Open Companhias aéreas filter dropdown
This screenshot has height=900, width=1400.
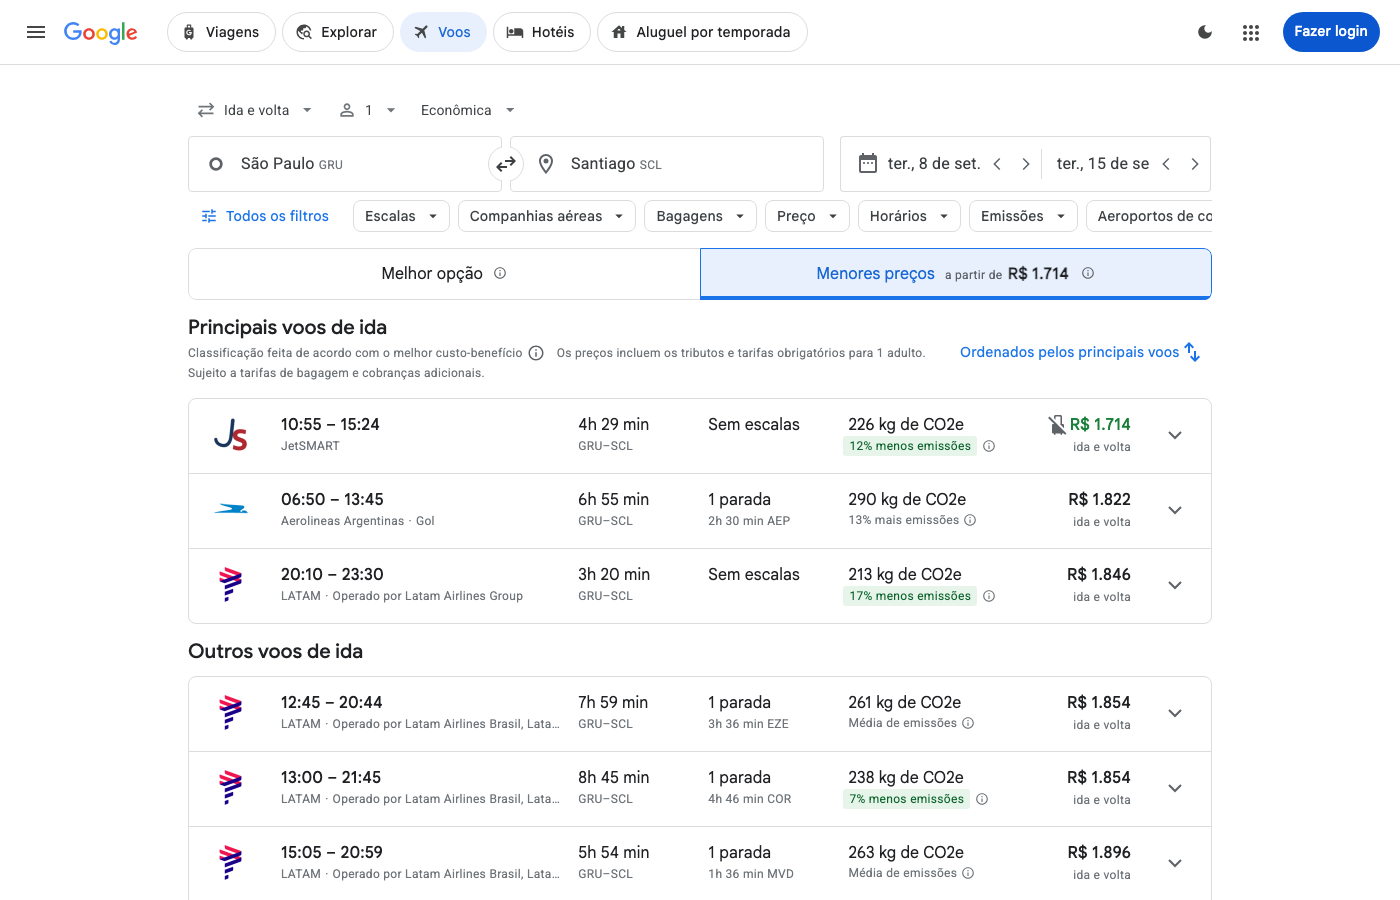547,216
